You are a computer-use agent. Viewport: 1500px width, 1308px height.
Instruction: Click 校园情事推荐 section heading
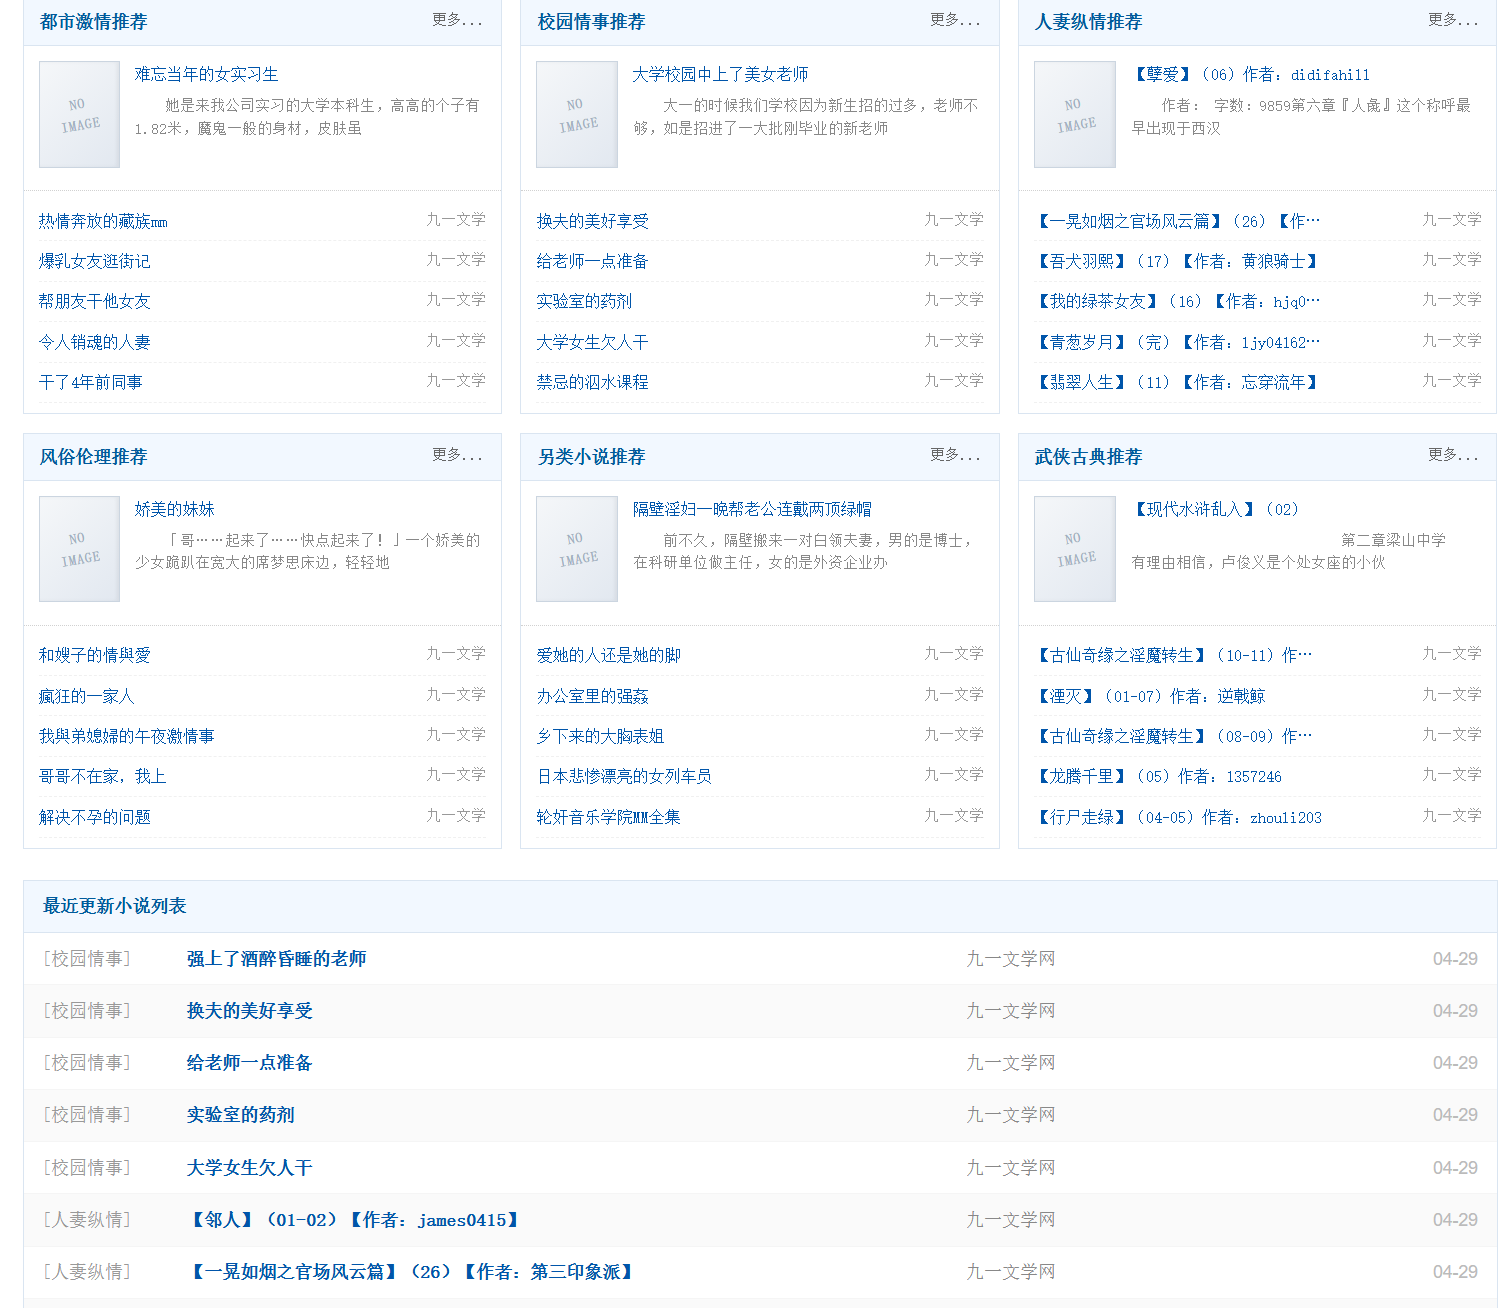[592, 22]
